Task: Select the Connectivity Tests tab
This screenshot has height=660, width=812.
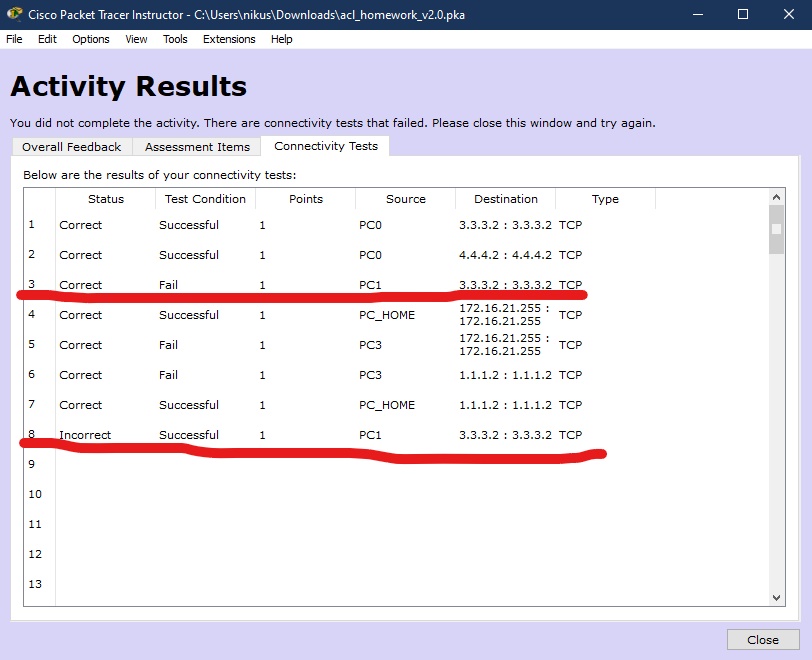Action: 326,146
